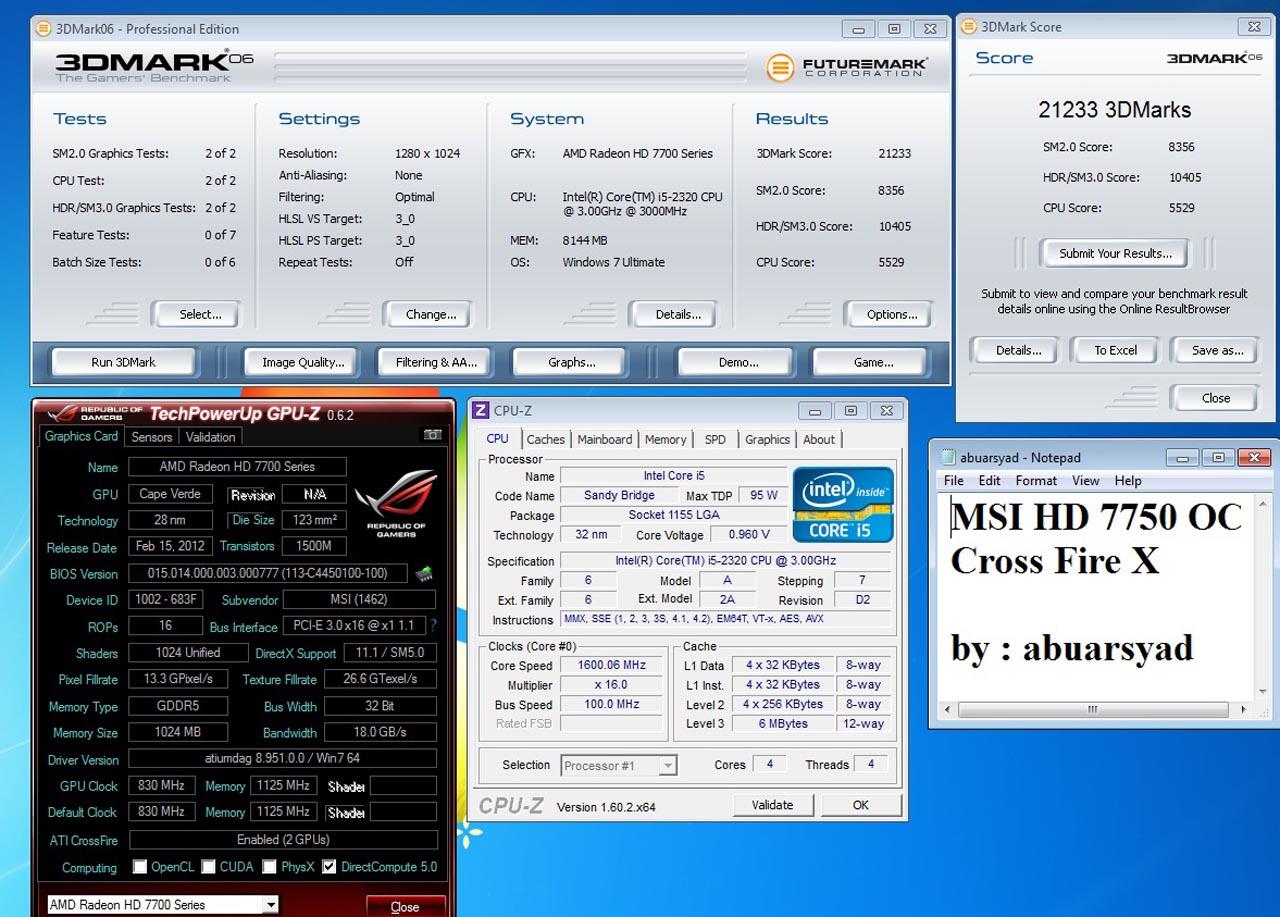Click the Futuremark Corporation logo
This screenshot has width=1280, height=917.
coord(847,67)
